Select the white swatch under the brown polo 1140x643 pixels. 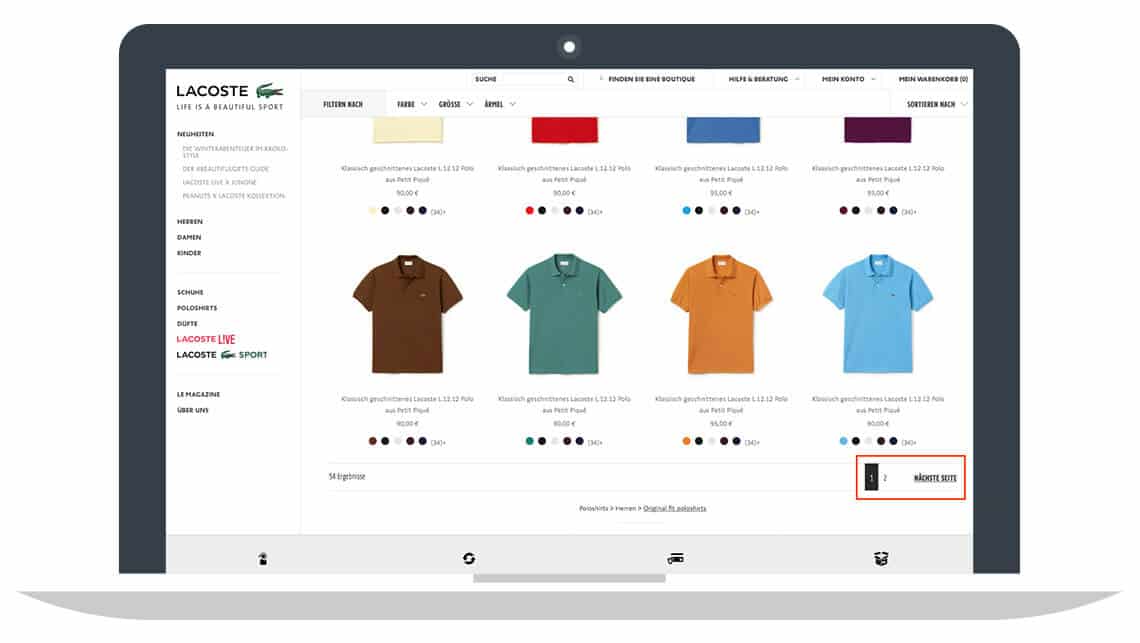[398, 442]
